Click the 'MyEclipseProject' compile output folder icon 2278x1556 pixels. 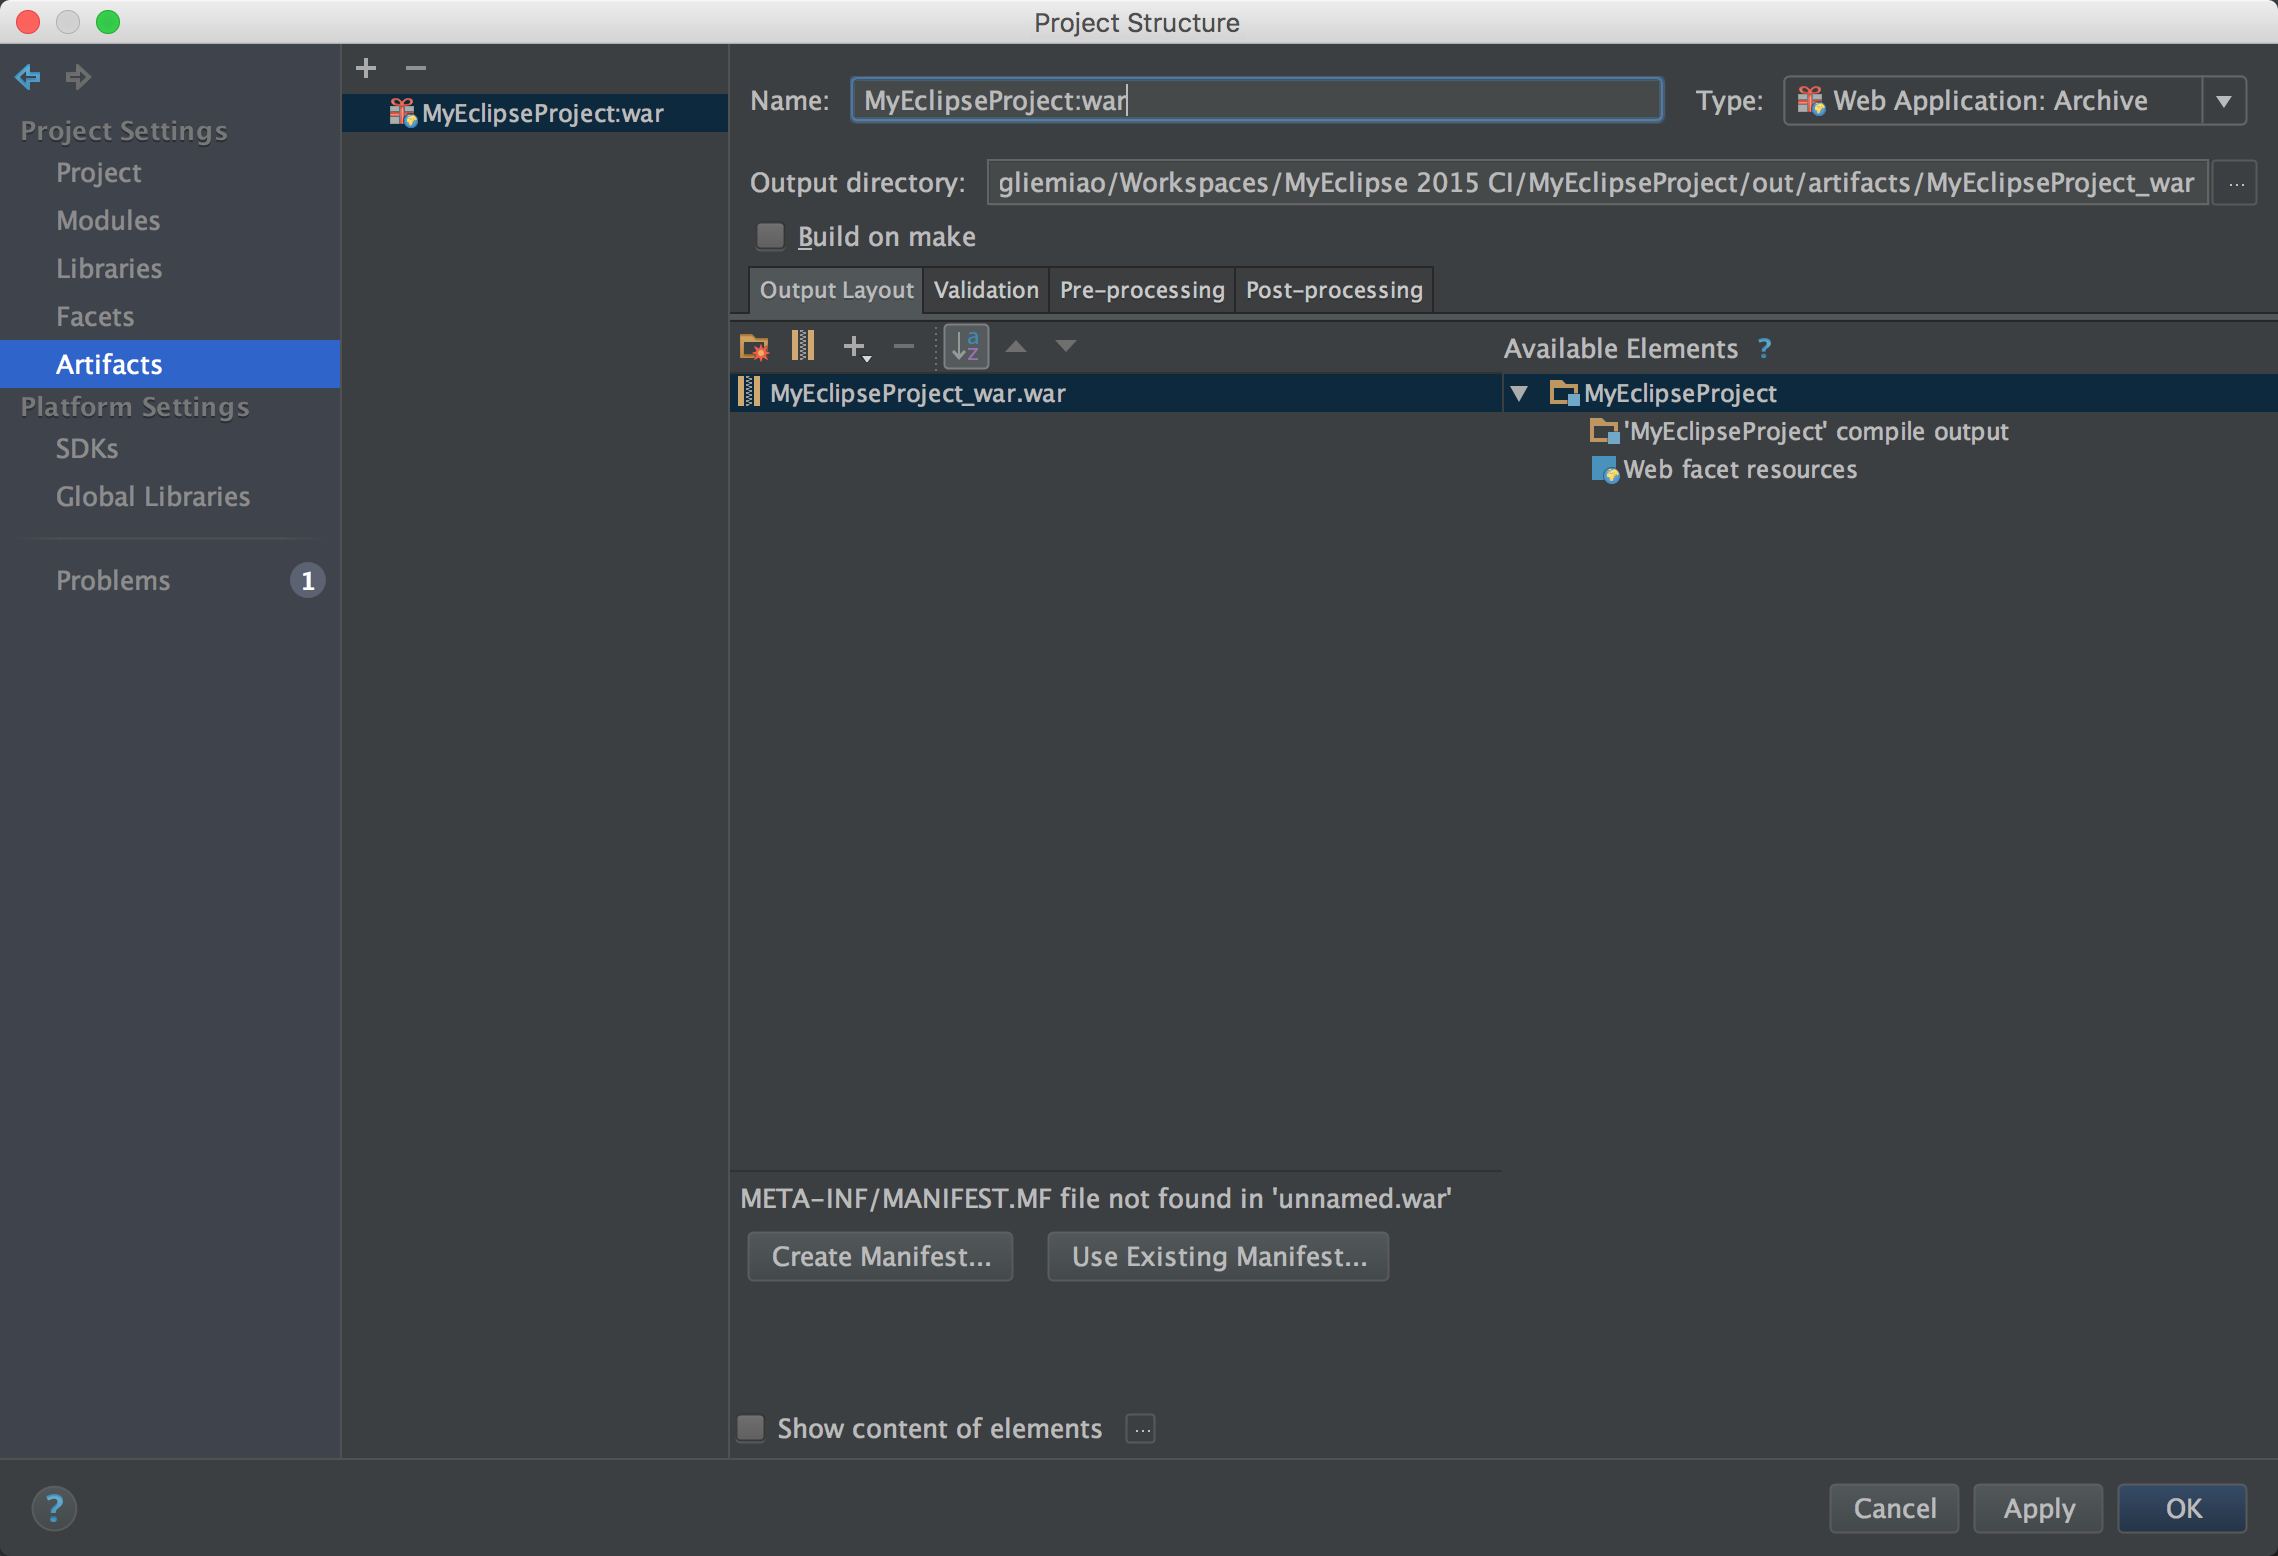(x=1604, y=431)
